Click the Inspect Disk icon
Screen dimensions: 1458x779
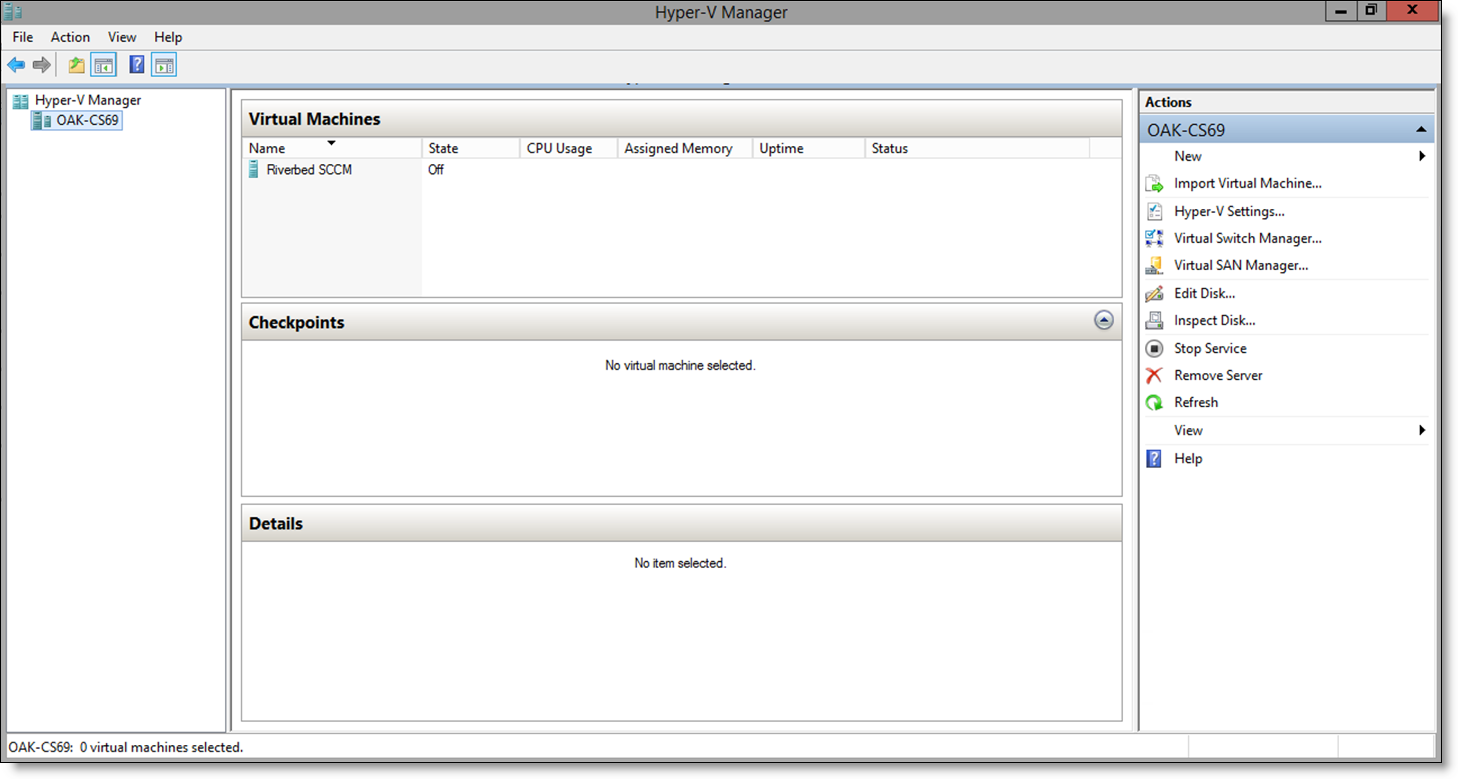tap(1154, 321)
